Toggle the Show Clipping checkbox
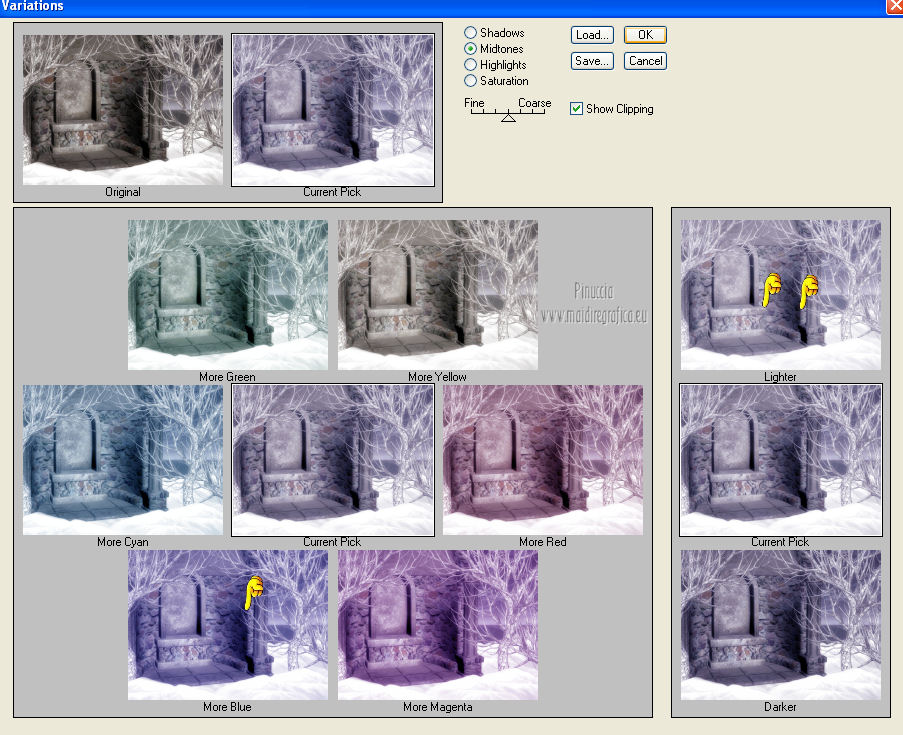 click(x=576, y=109)
